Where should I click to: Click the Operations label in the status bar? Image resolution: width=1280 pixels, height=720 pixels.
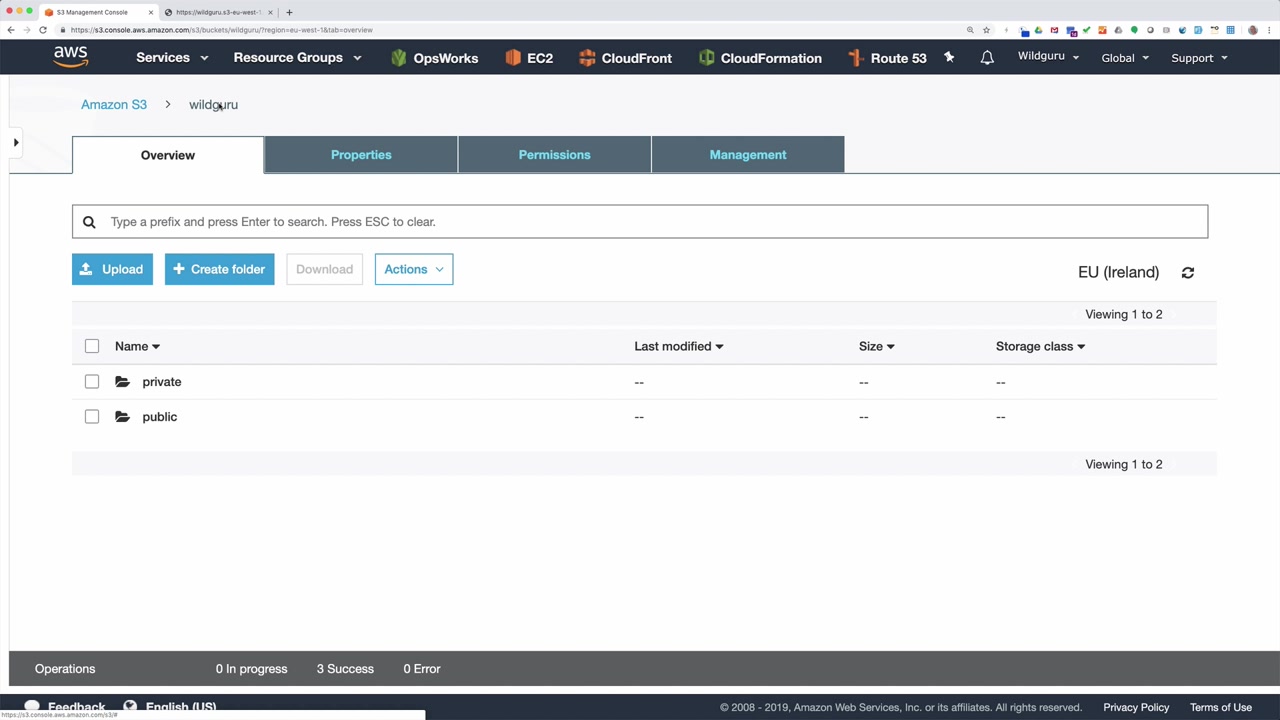pyautogui.click(x=65, y=669)
